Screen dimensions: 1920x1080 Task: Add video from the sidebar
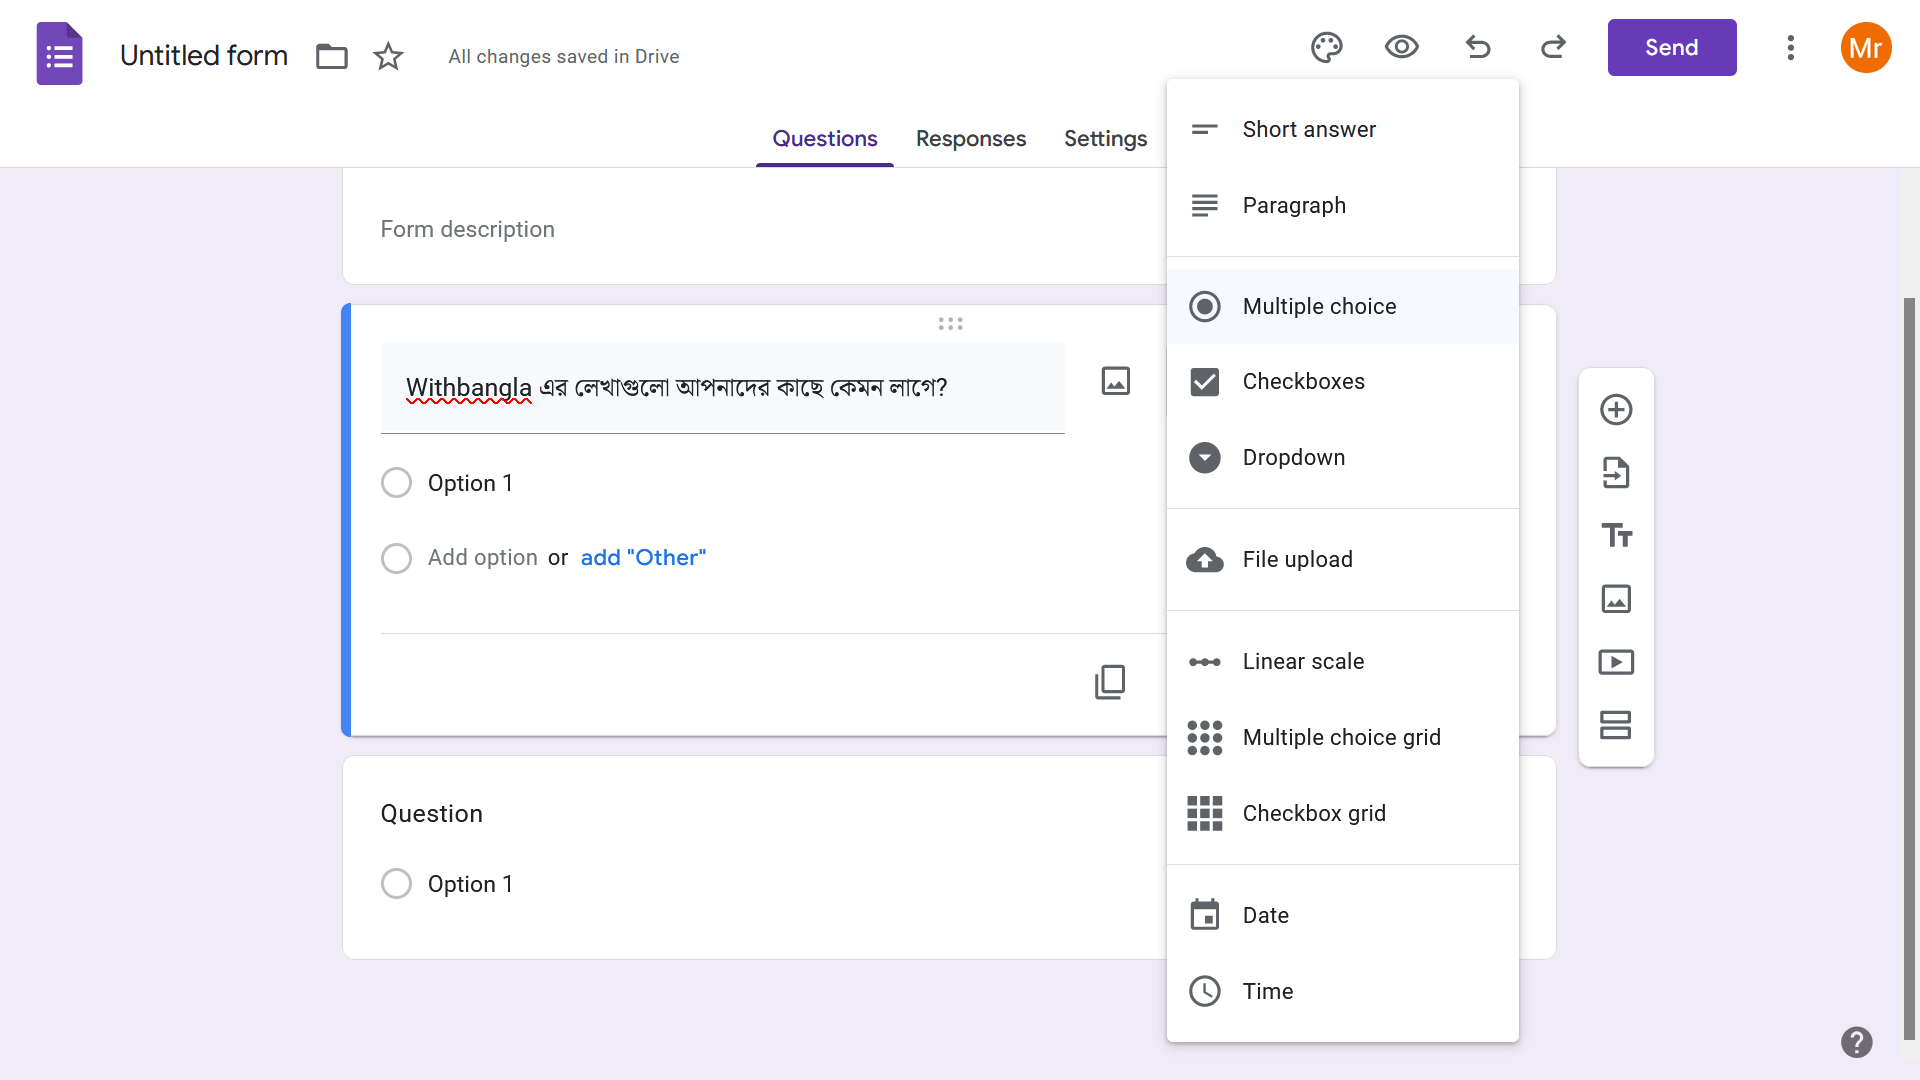[1616, 662]
